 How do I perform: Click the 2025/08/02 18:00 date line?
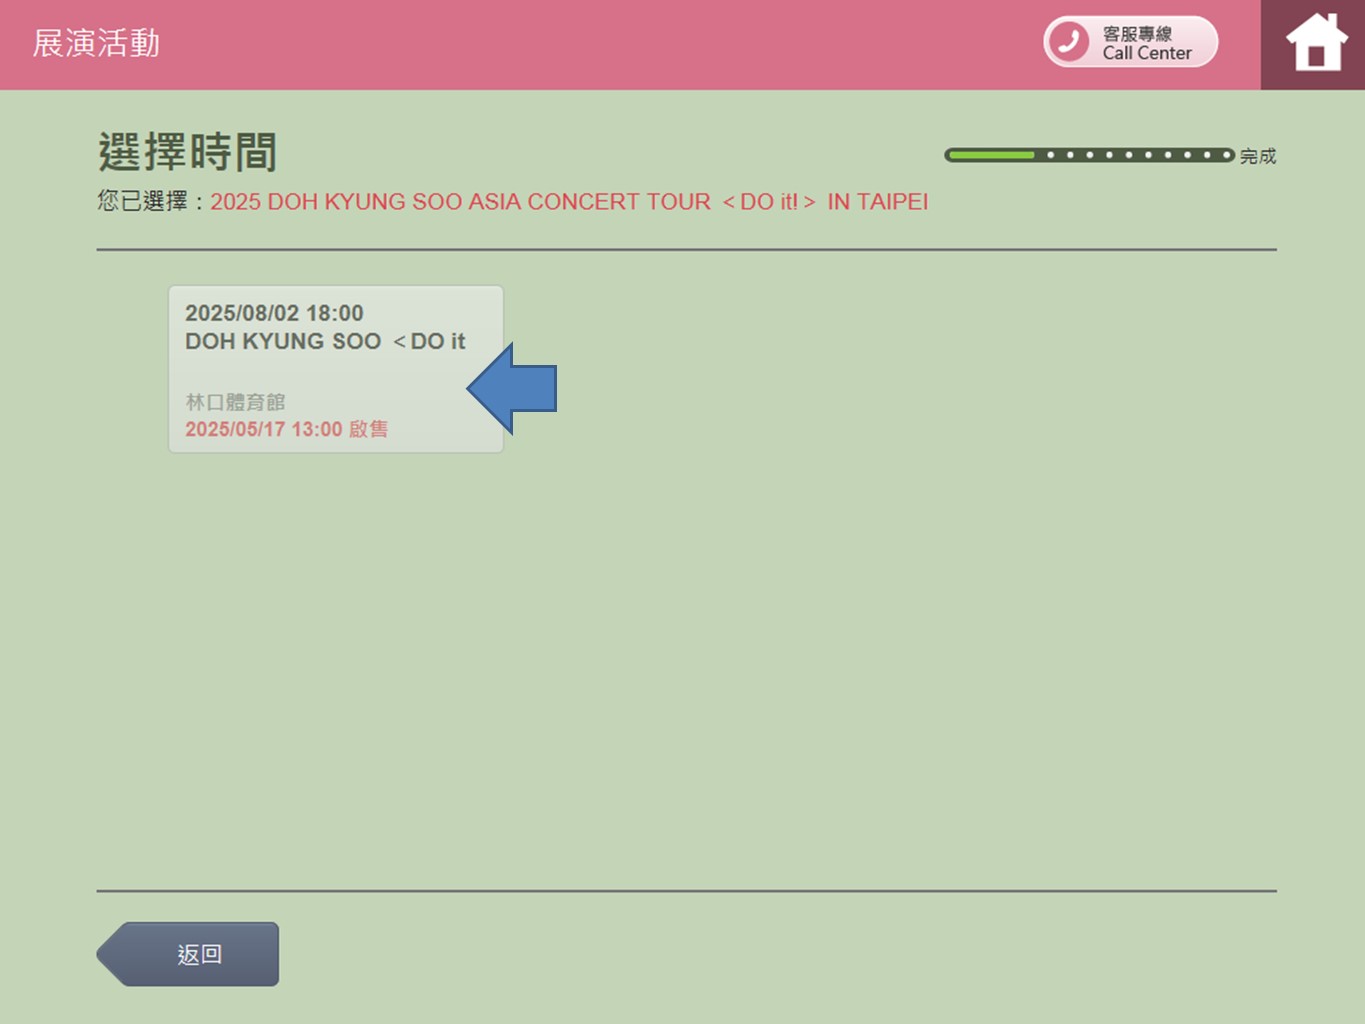(x=274, y=313)
